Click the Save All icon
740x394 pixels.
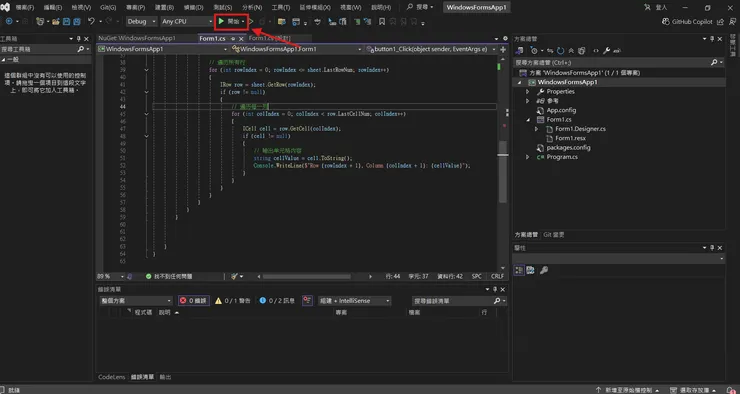click(x=76, y=22)
